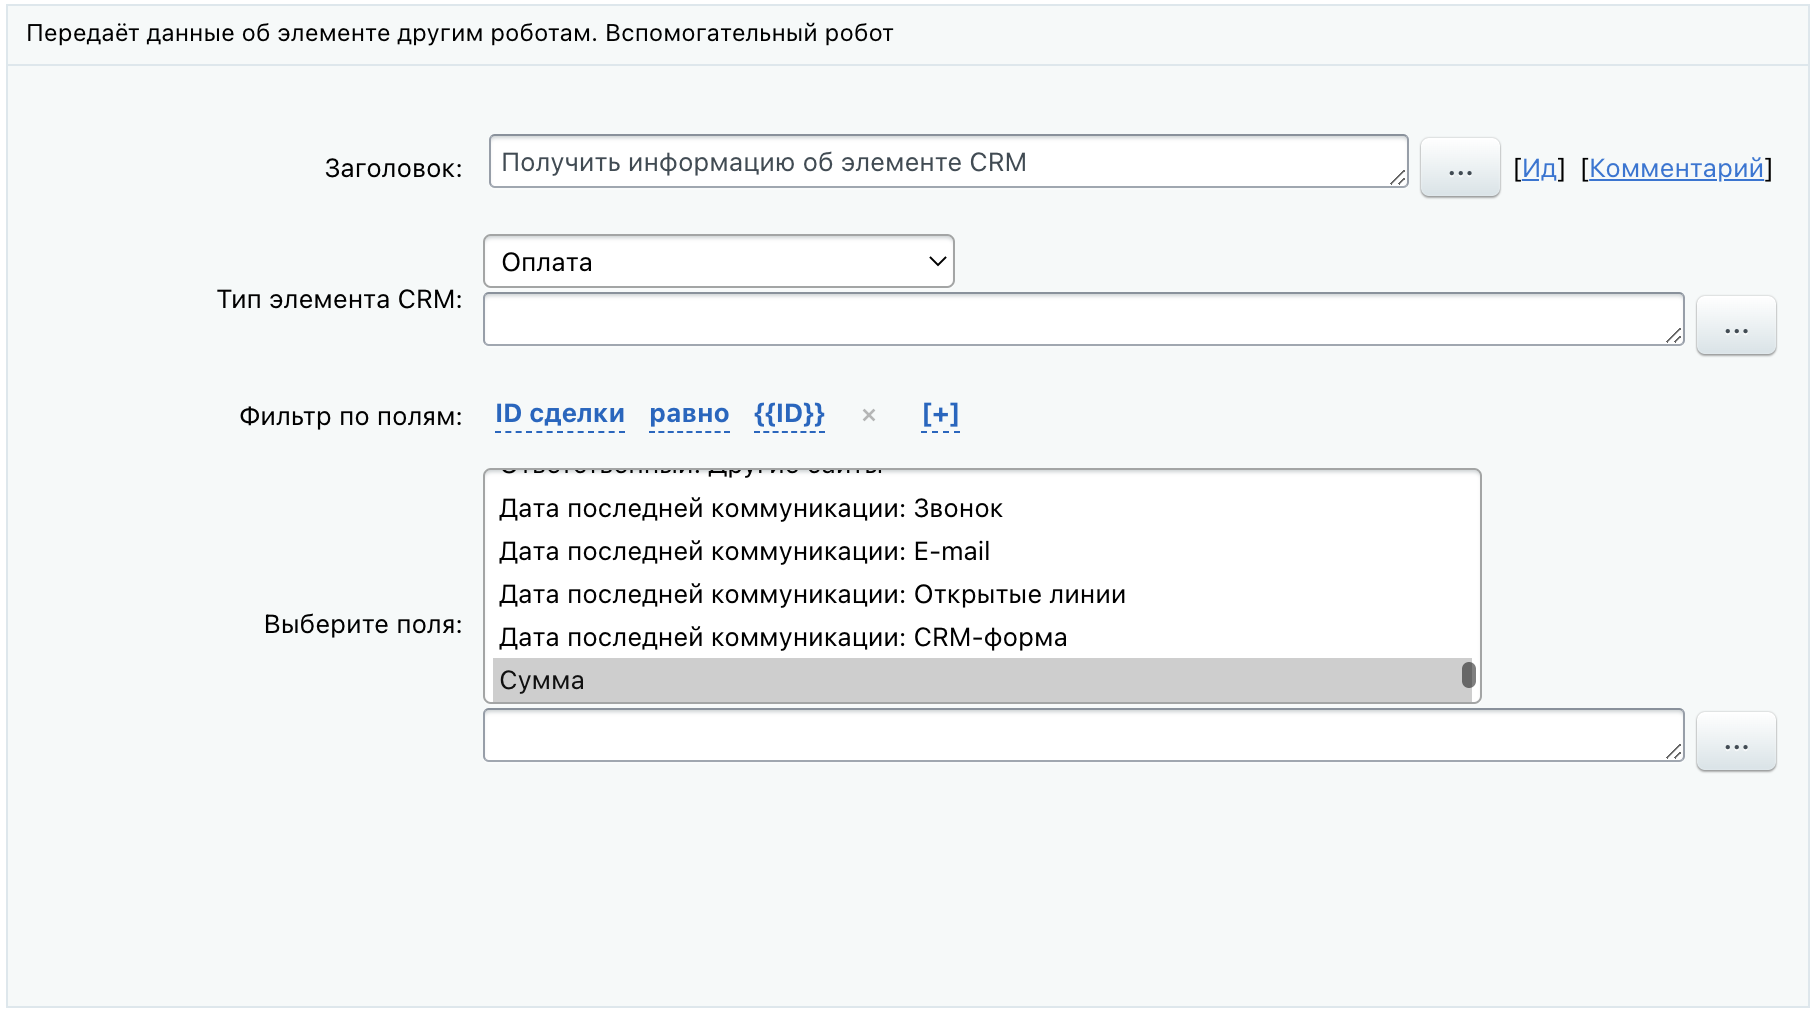1814x1014 pixels.
Task: Open the Ид link
Action: (x=1539, y=168)
